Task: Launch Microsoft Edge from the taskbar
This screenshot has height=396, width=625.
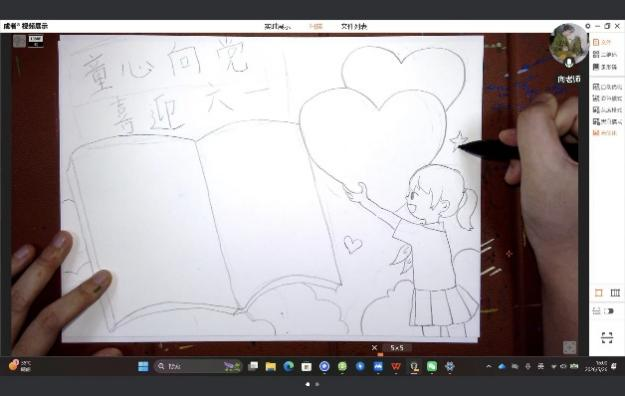Action: coord(289,366)
